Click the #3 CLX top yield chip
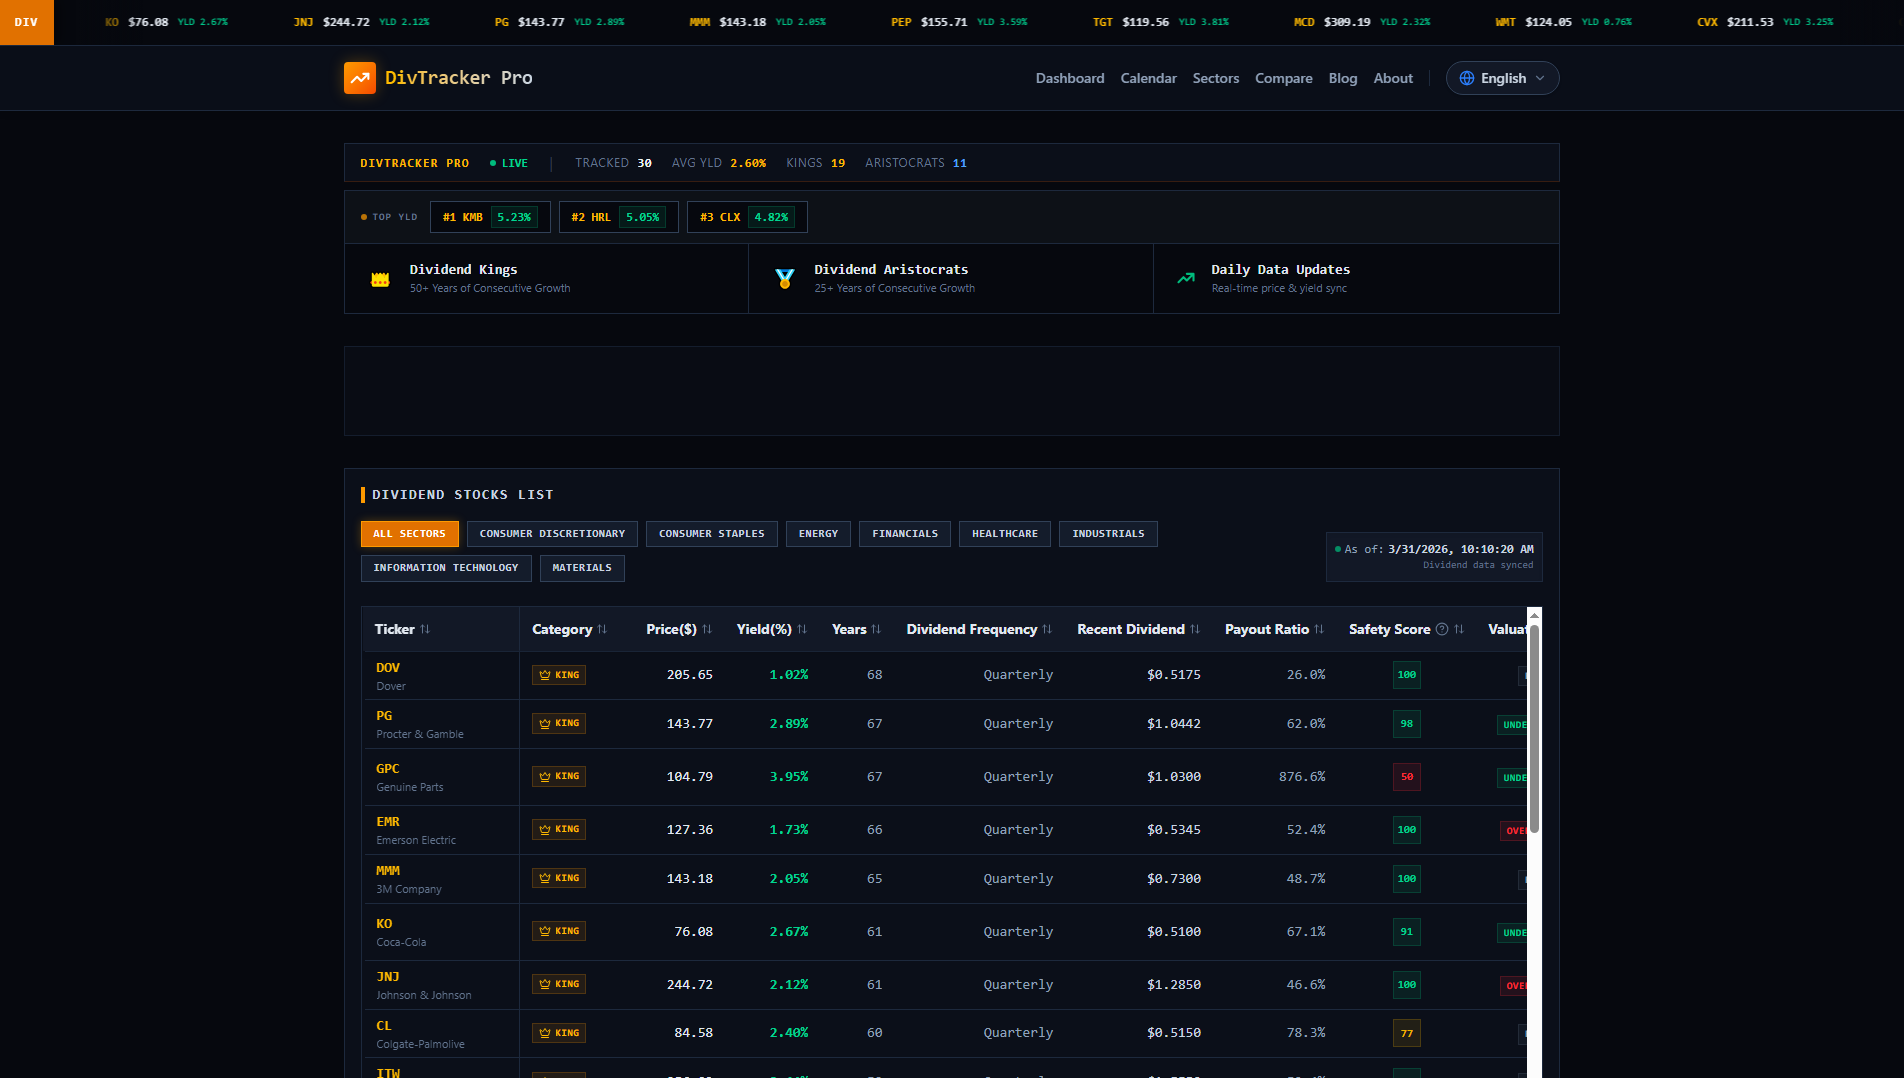The image size is (1904, 1078). click(x=747, y=217)
